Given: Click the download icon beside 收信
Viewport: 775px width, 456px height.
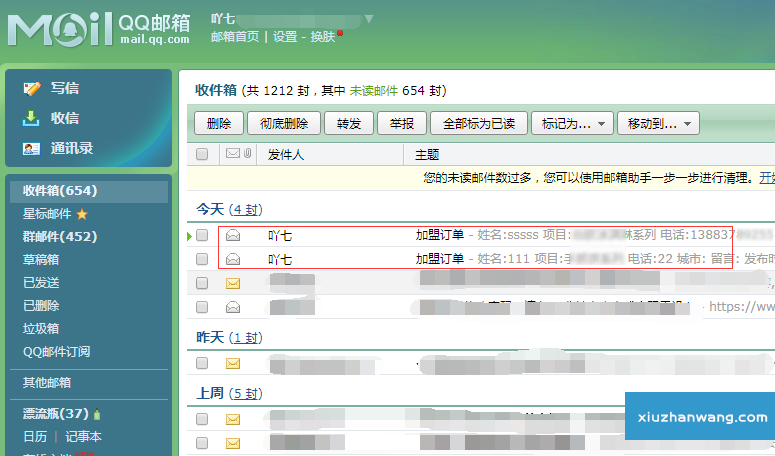Looking at the screenshot, I should [x=31, y=119].
